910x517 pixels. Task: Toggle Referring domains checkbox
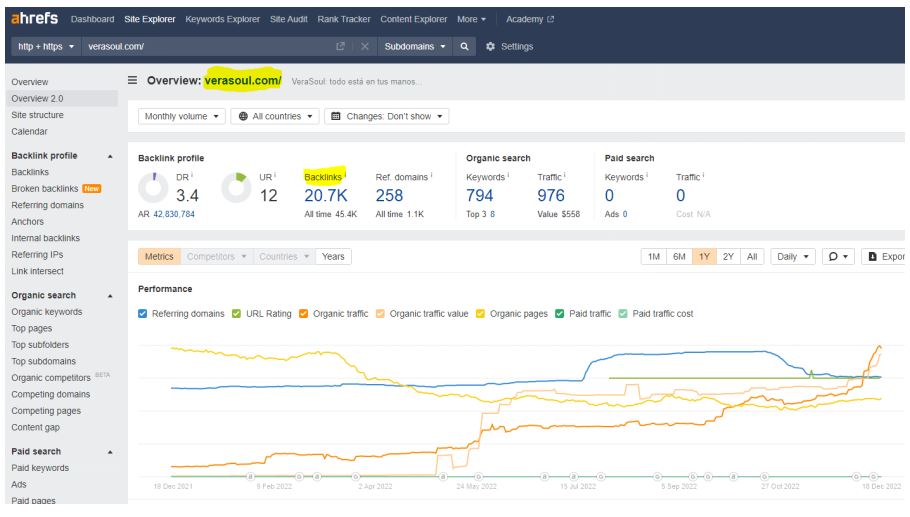click(x=143, y=314)
